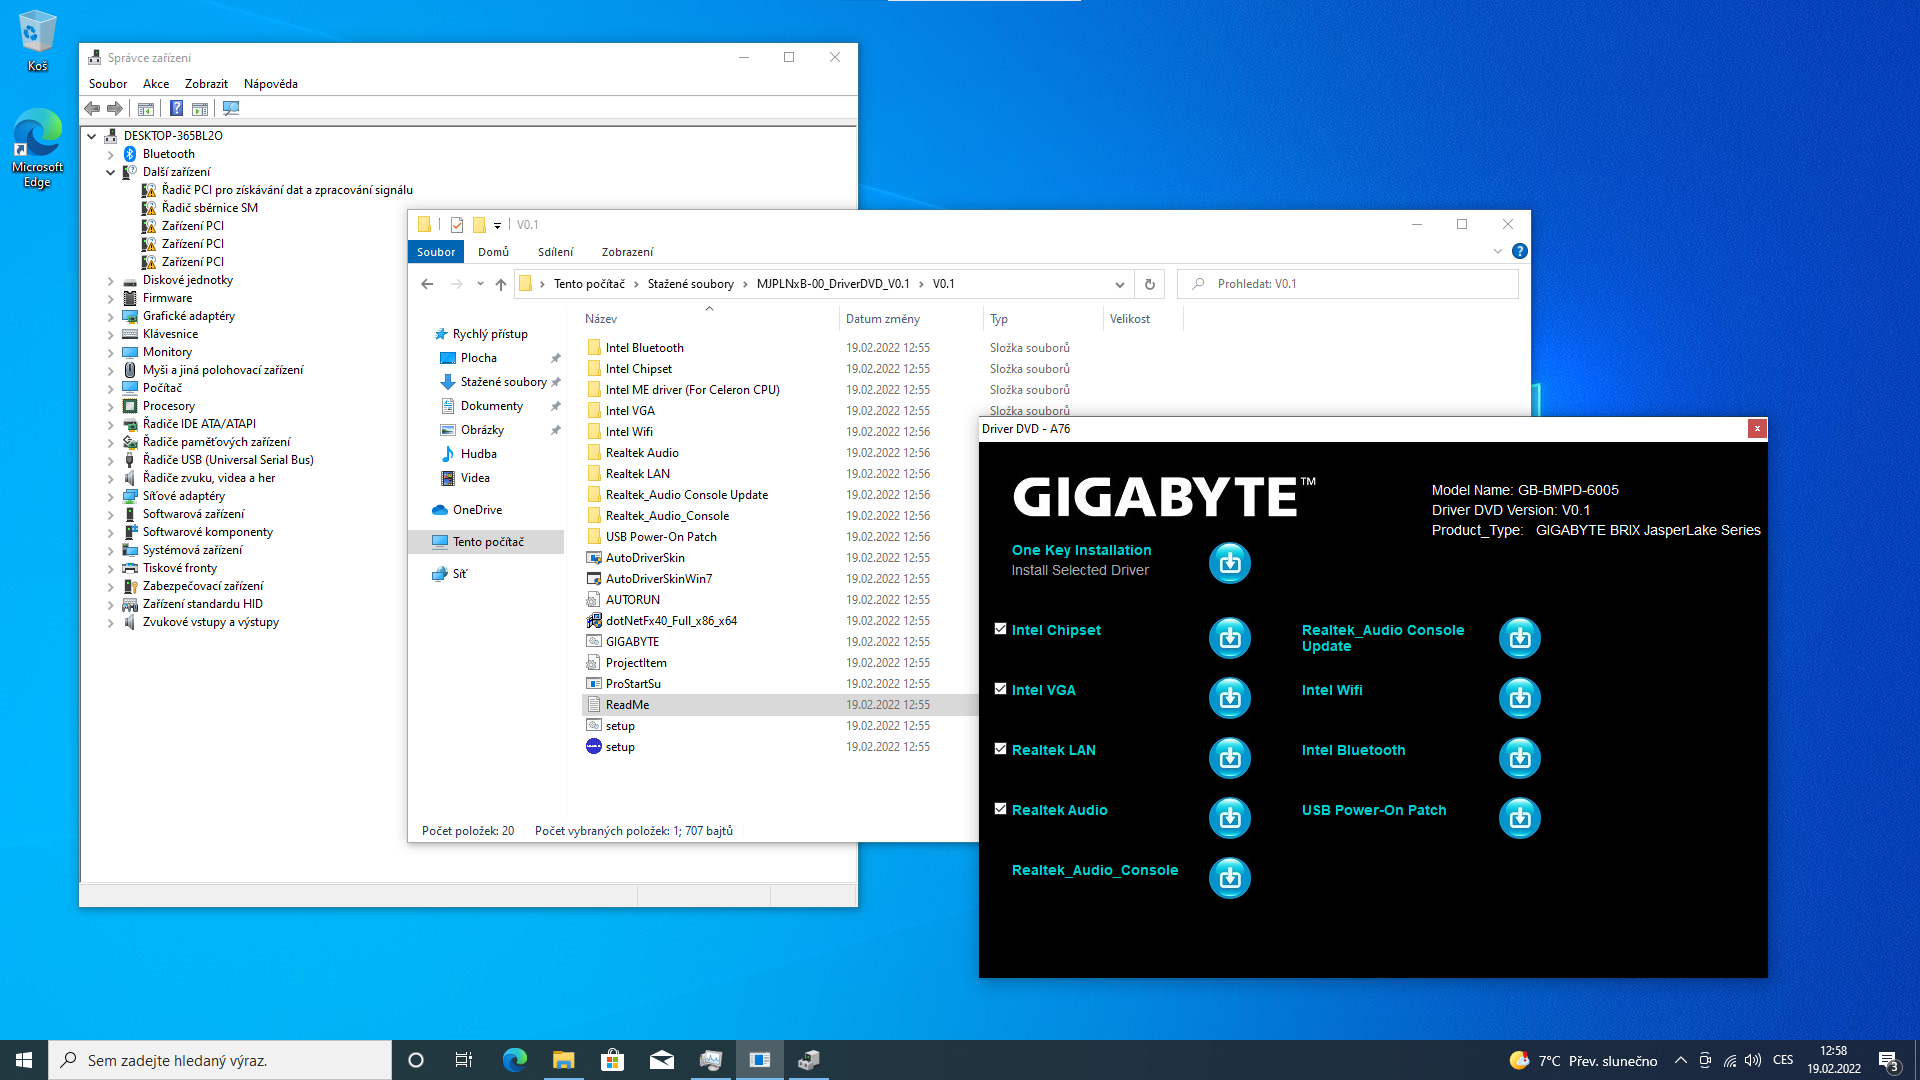Open OneDrive in the navigation pane
Viewport: 1920px width, 1080px height.
point(477,510)
